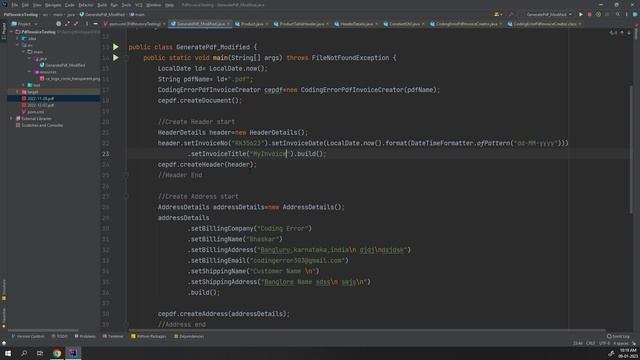Open the run configuration dropdown GeneratePdf_Modified
This screenshot has height=360, width=640.
[x=548, y=14]
